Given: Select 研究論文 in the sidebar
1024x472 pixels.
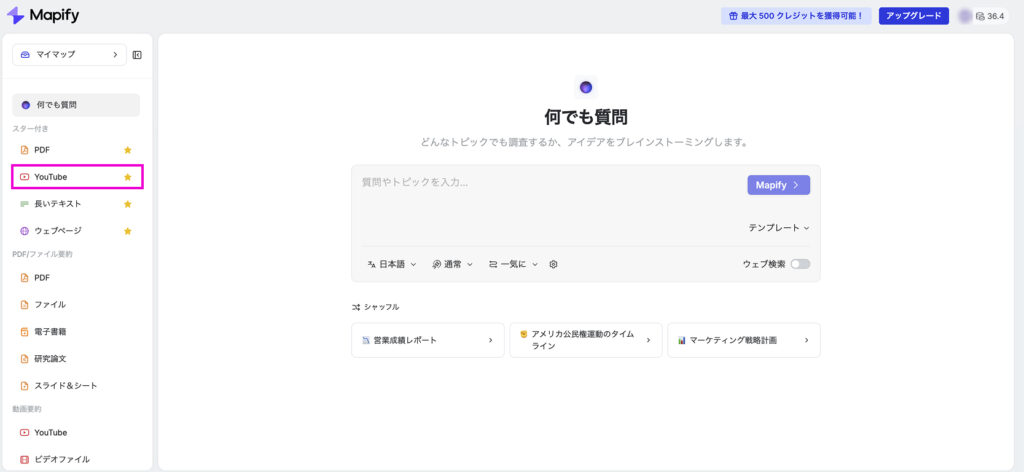Looking at the screenshot, I should (x=50, y=358).
